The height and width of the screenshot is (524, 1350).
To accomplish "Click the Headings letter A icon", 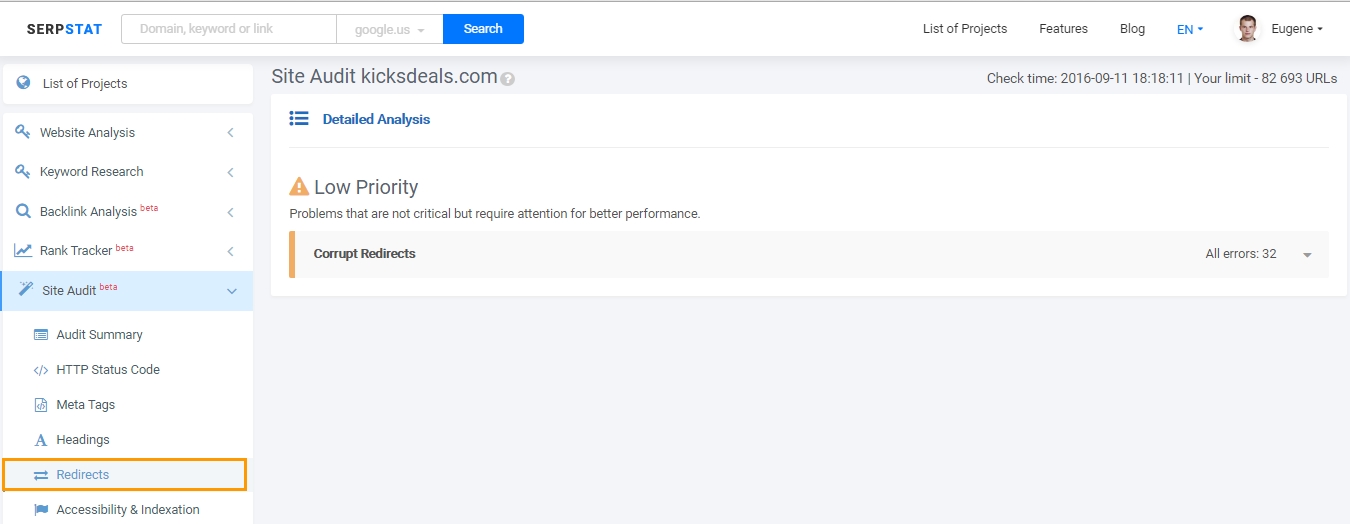I will click(x=41, y=440).
